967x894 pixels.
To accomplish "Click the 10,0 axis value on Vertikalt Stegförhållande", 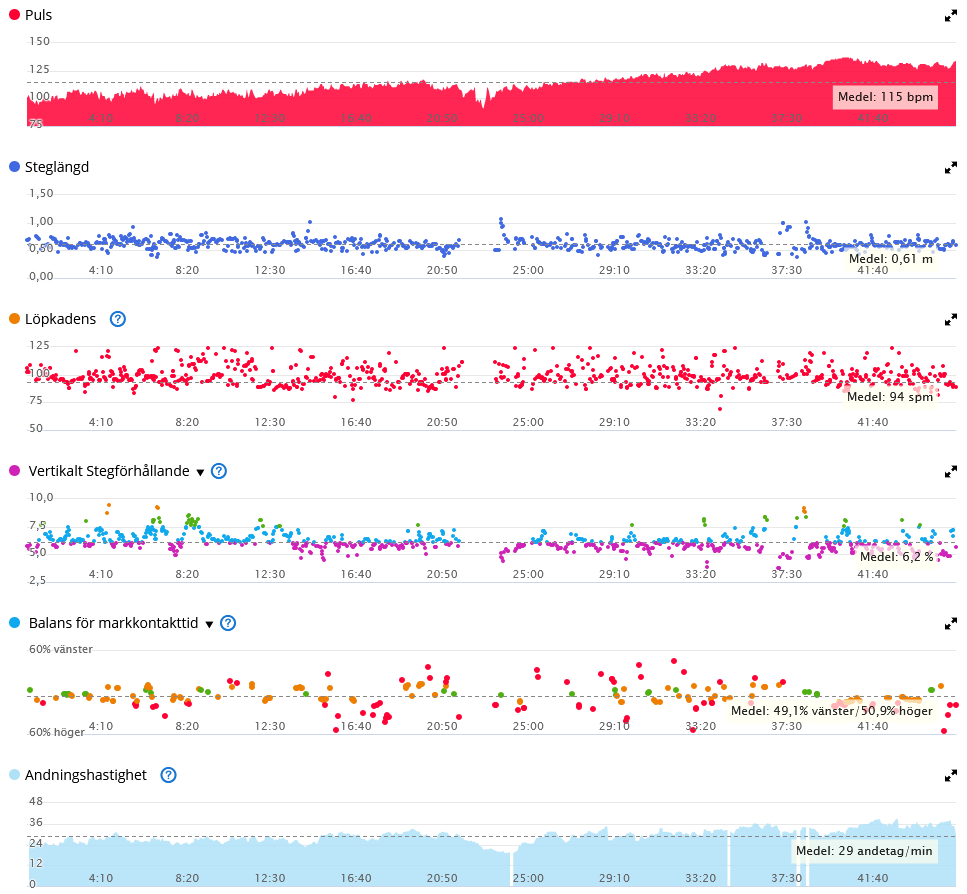I will [x=41, y=498].
